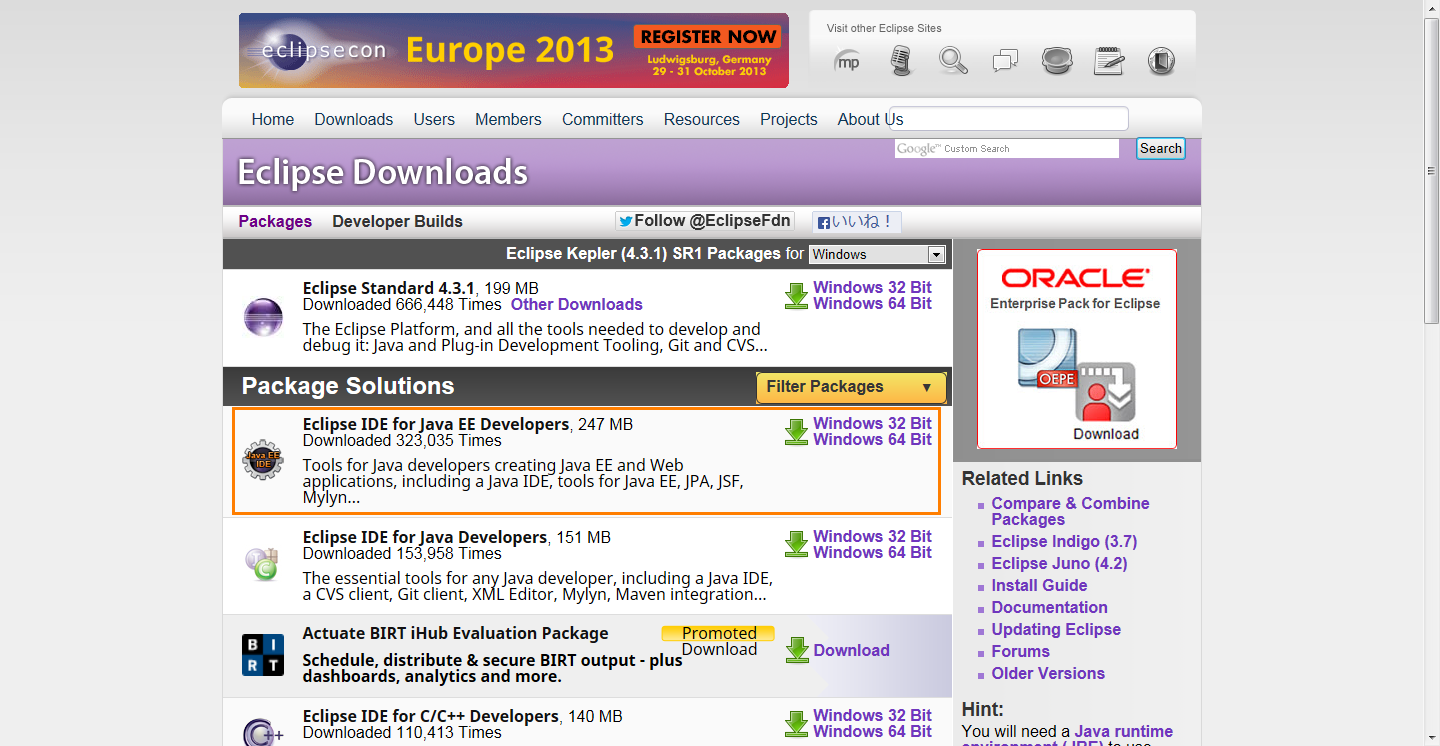This screenshot has width=1440, height=746.
Task: Click the Eclipse Standard purple sphere icon
Action: click(x=264, y=317)
